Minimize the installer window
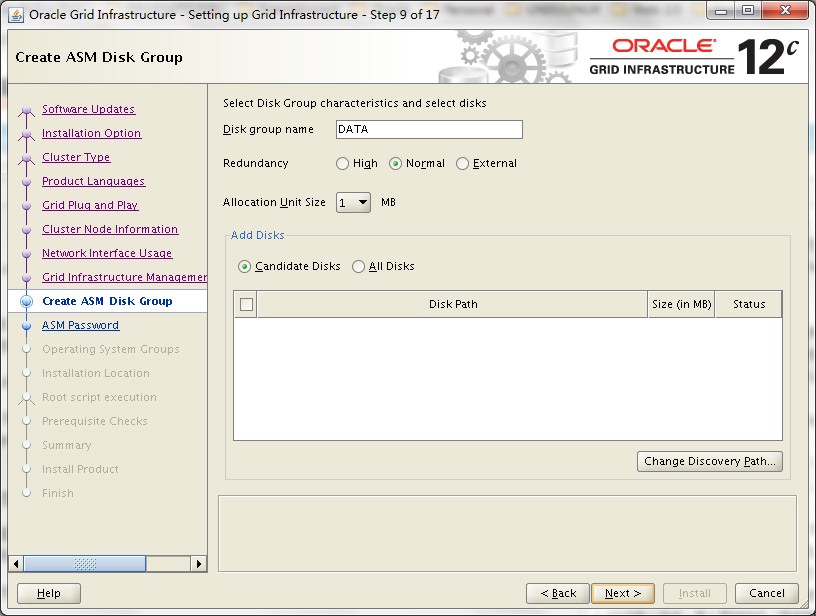 (x=721, y=11)
